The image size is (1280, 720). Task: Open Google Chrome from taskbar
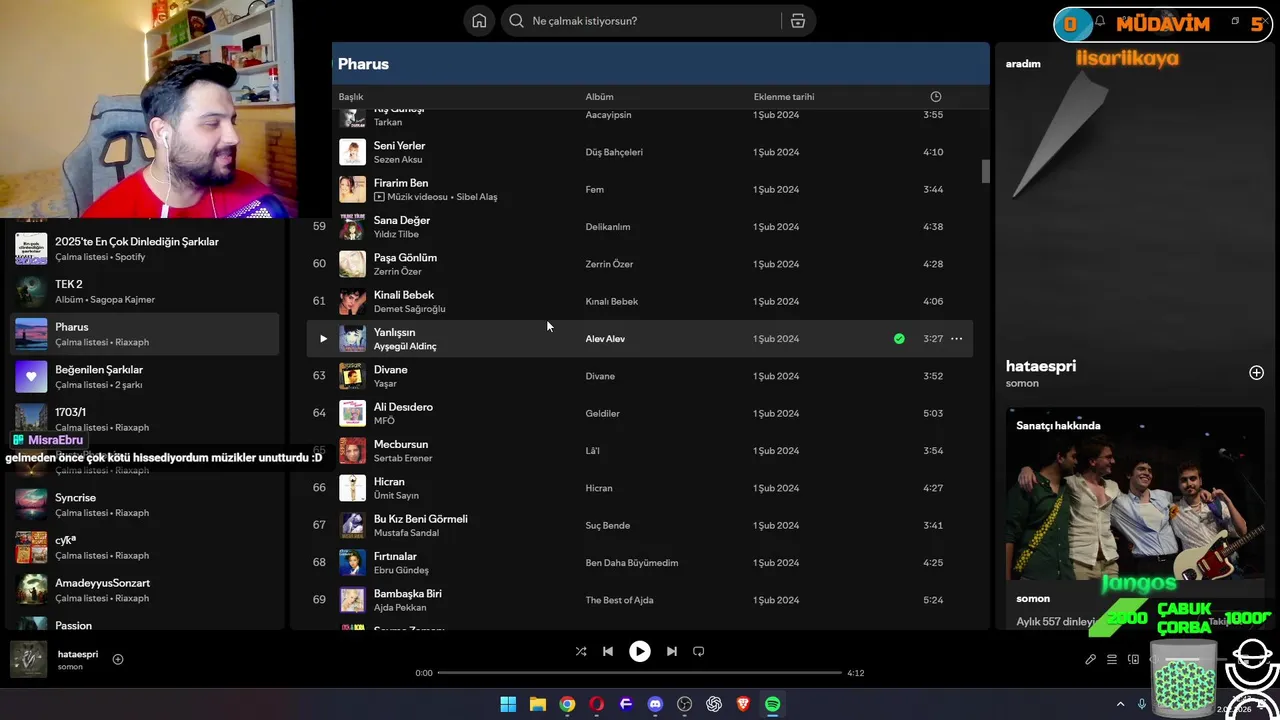tap(567, 704)
